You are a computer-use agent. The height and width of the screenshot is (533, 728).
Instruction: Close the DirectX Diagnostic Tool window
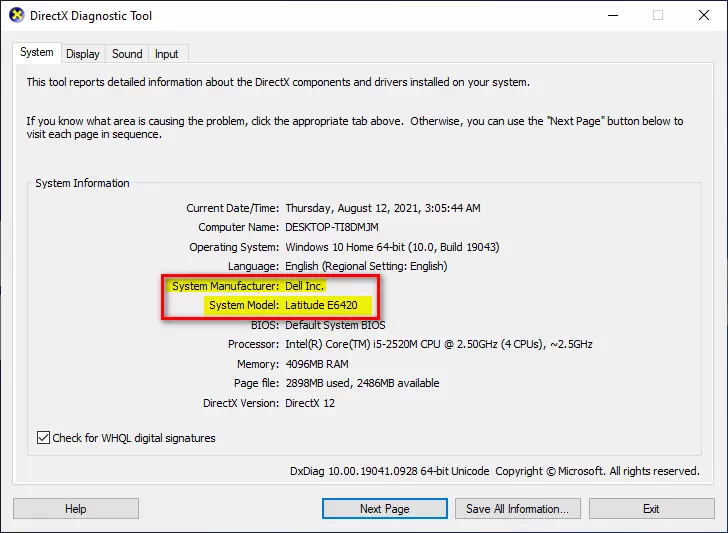click(x=704, y=15)
